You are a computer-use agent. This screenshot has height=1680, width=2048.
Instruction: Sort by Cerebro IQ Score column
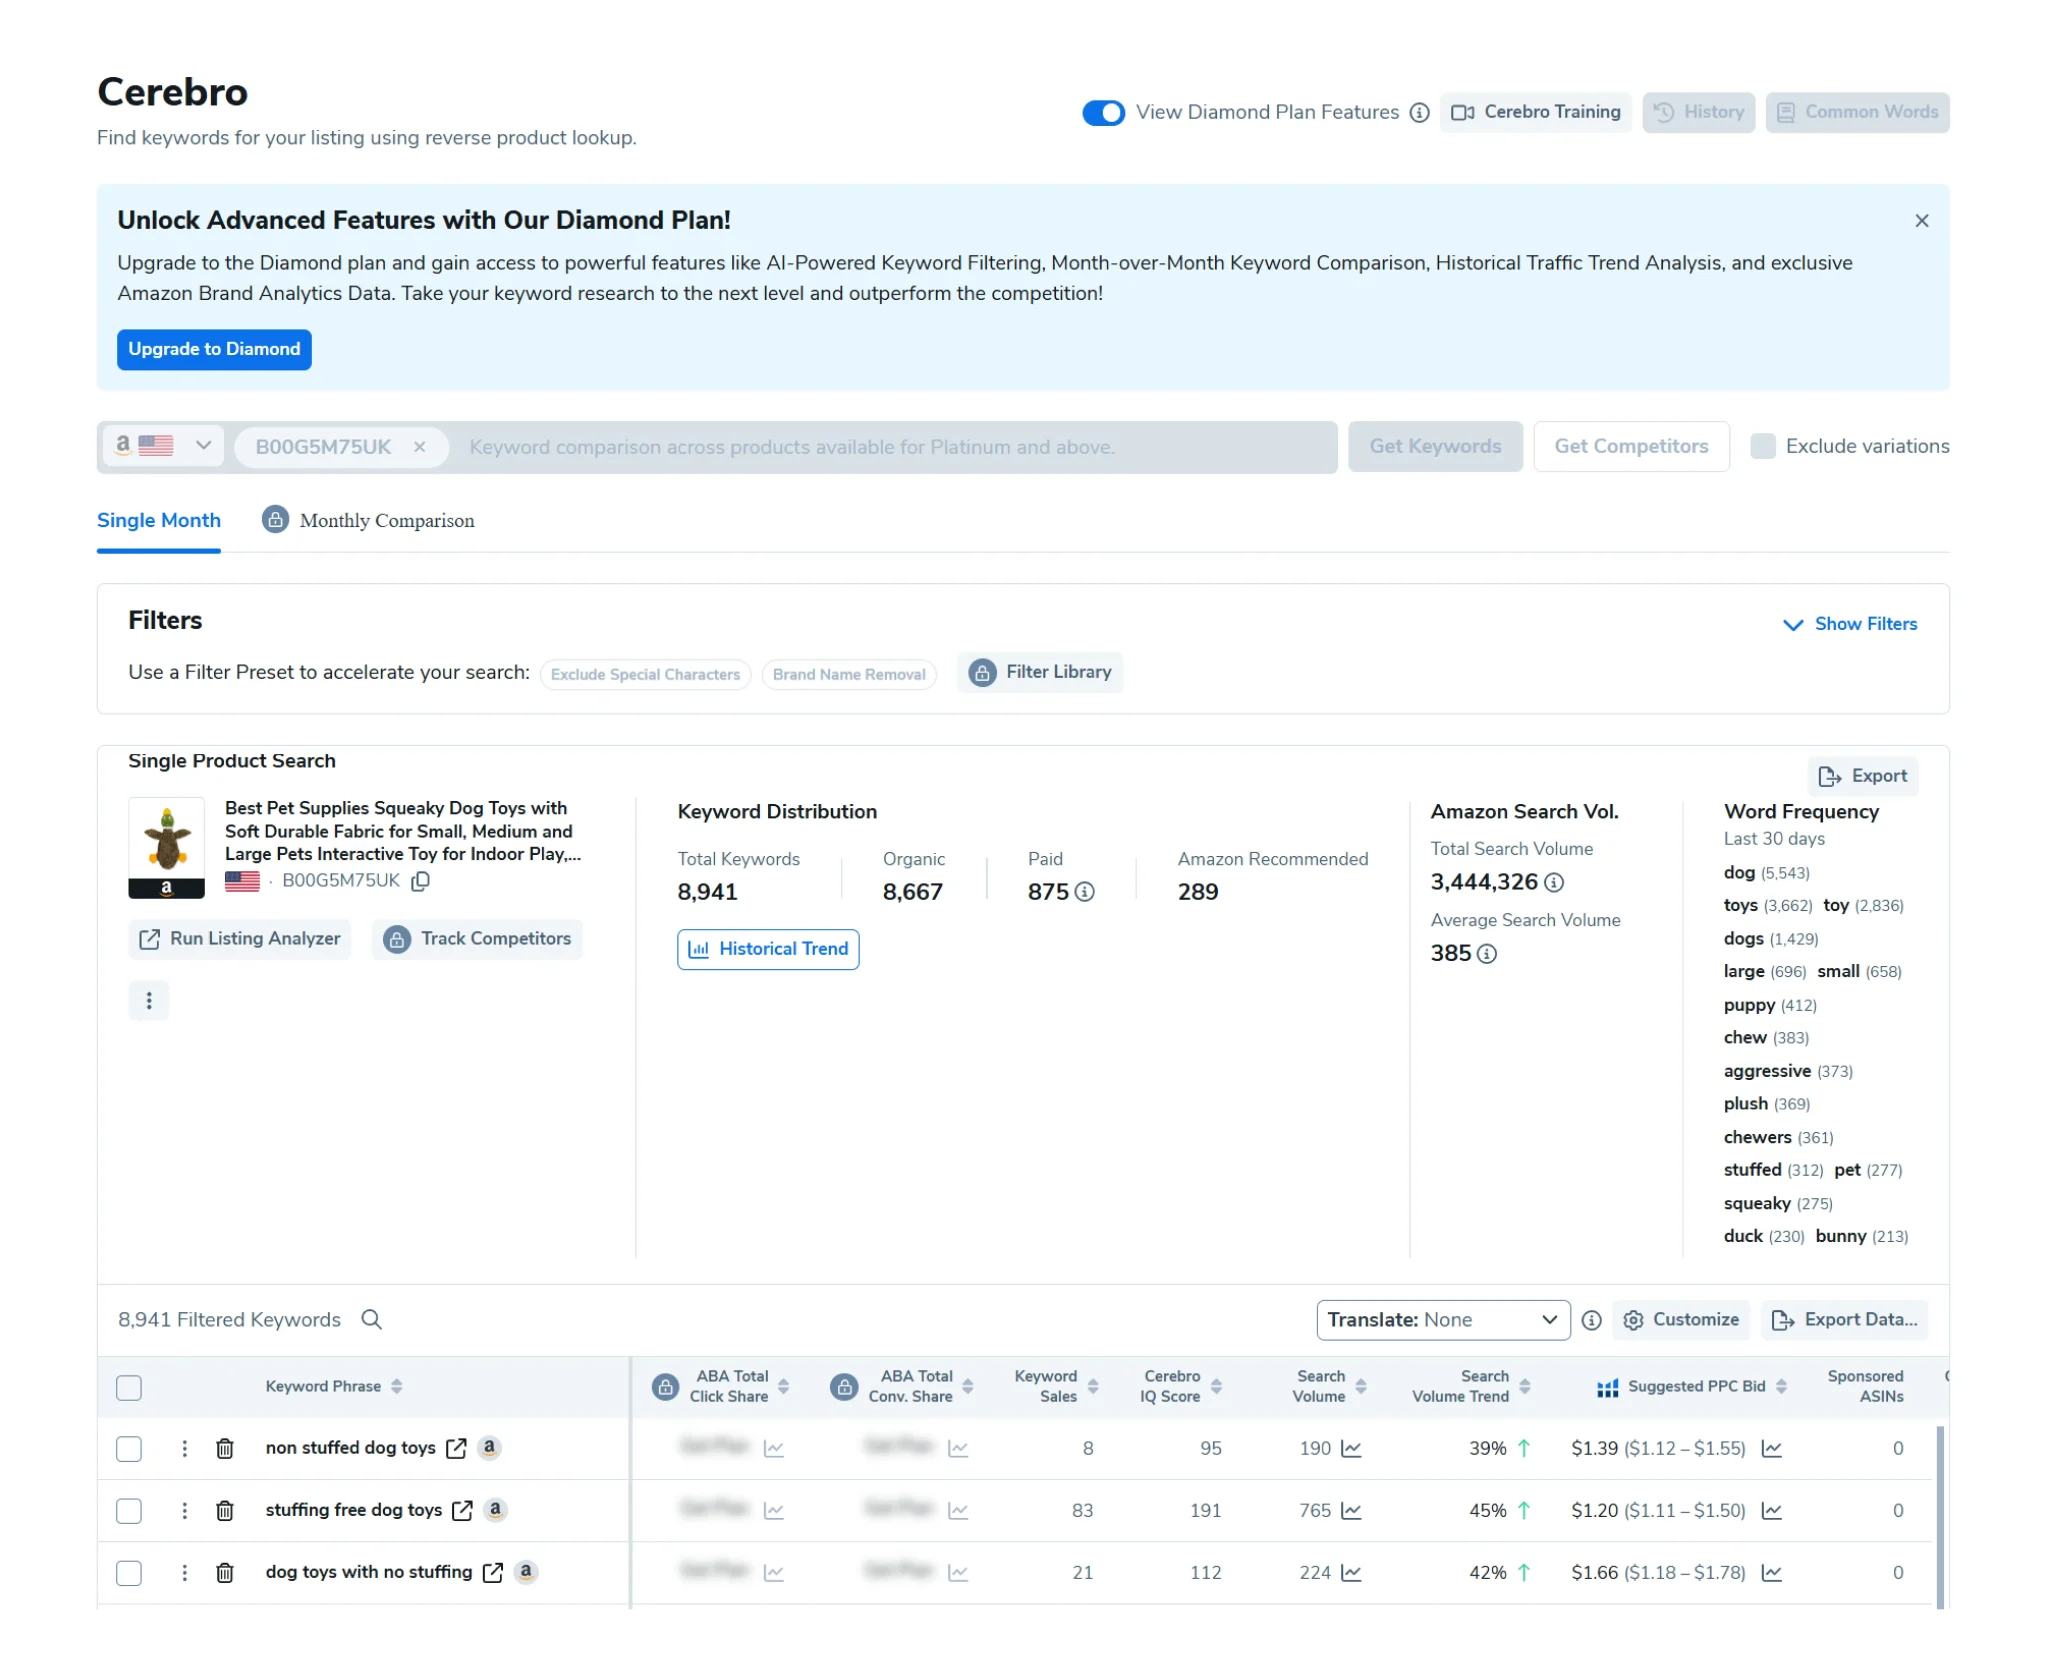coord(1216,1387)
